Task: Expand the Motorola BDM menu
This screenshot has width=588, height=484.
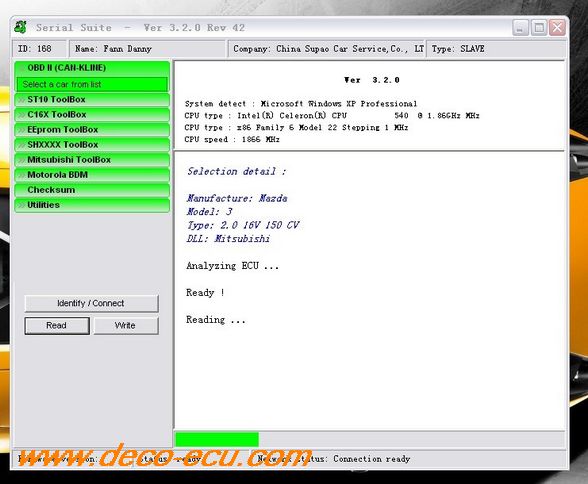Action: 92,175
